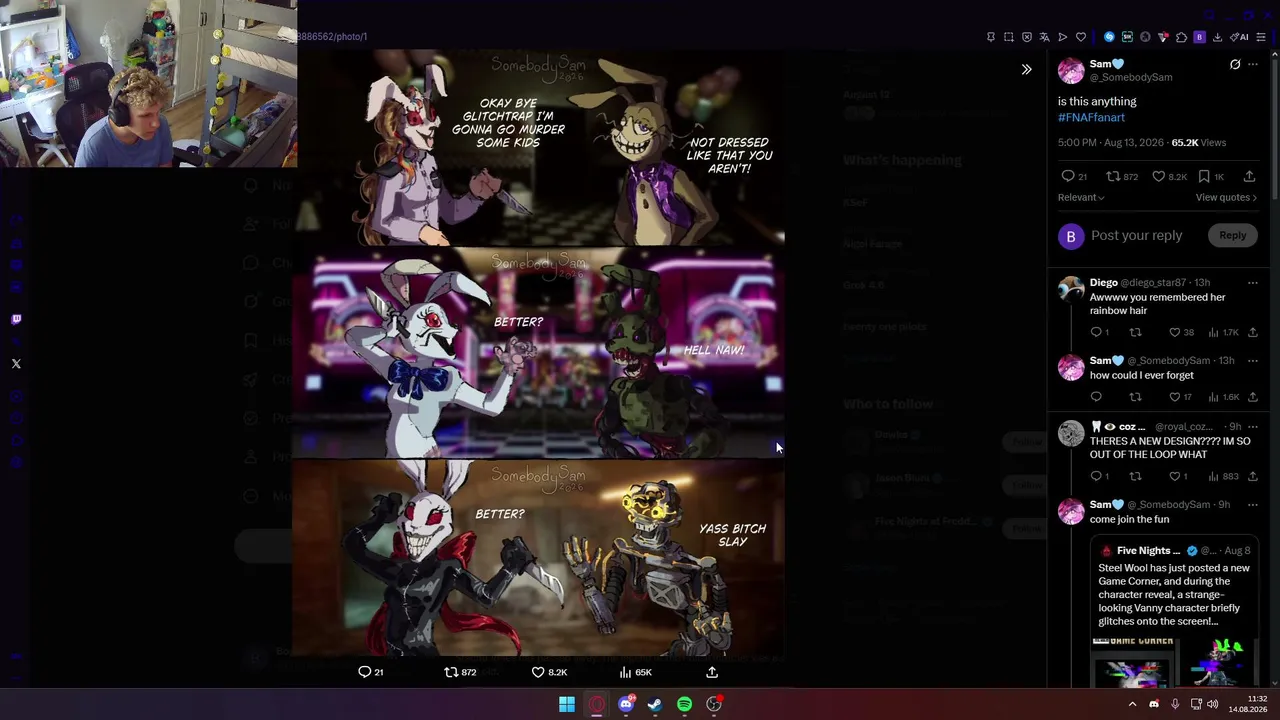
Task: Open the Shazam extension icon
Action: tap(1109, 37)
